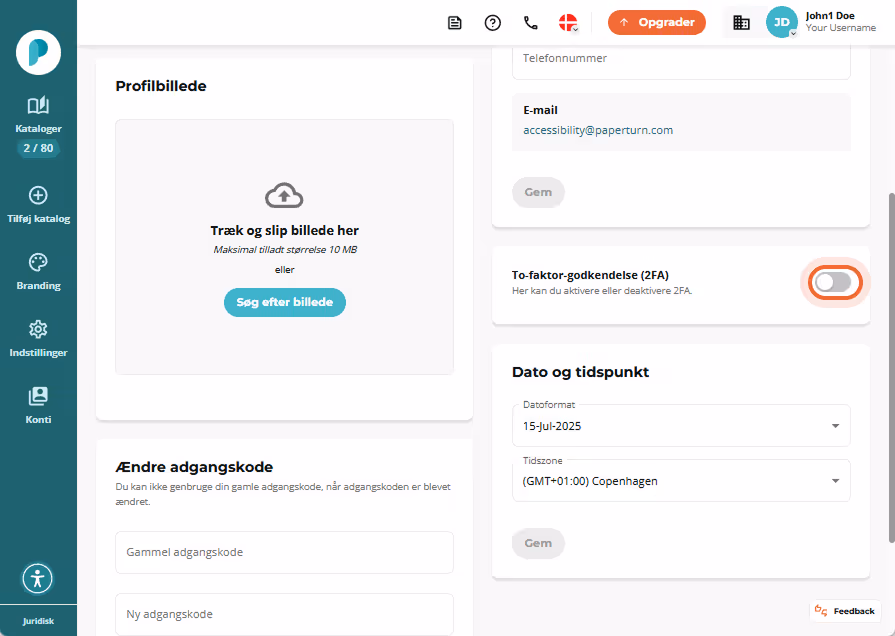The width and height of the screenshot is (895, 636).
Task: Click the page vertical scrollbar
Action: tap(892, 368)
